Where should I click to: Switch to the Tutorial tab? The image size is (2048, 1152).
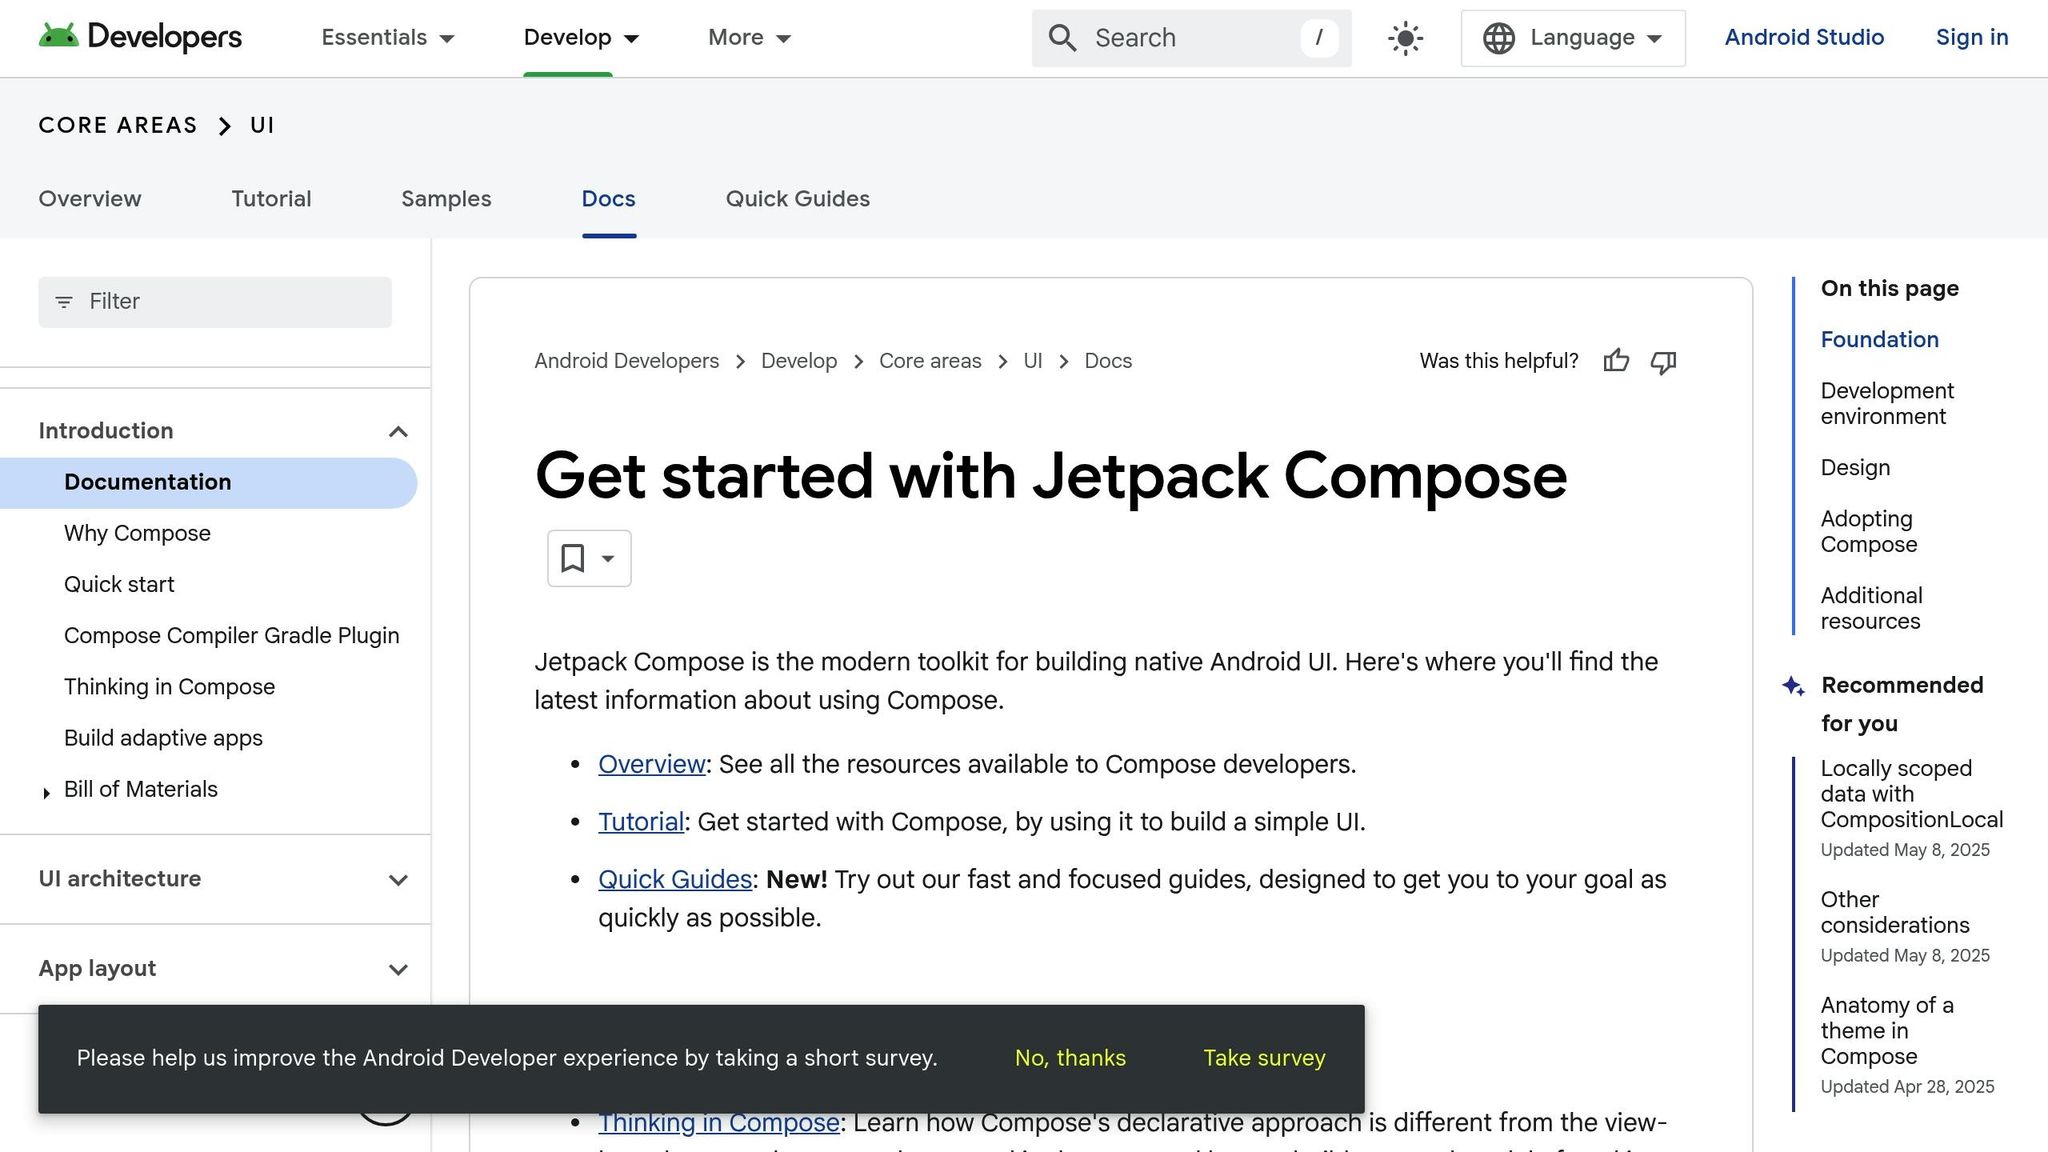click(271, 199)
